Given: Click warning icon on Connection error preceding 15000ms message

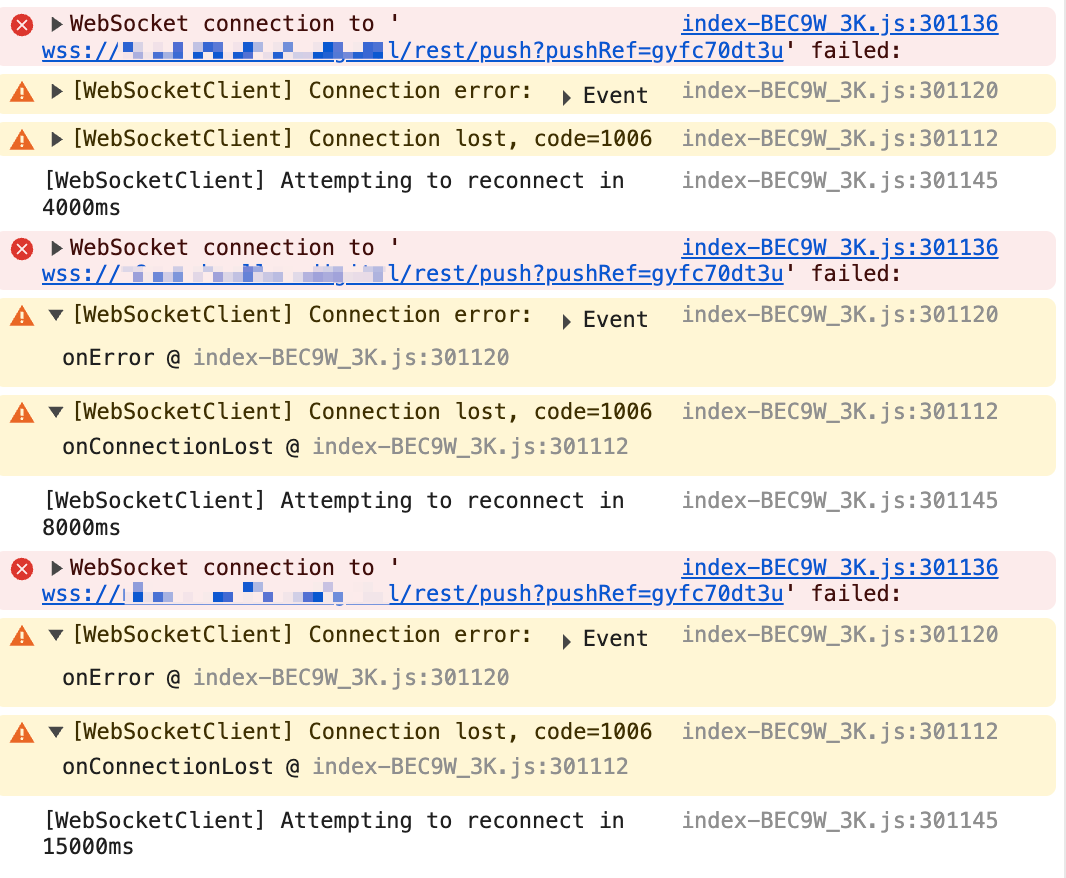Looking at the screenshot, I should 22,636.
